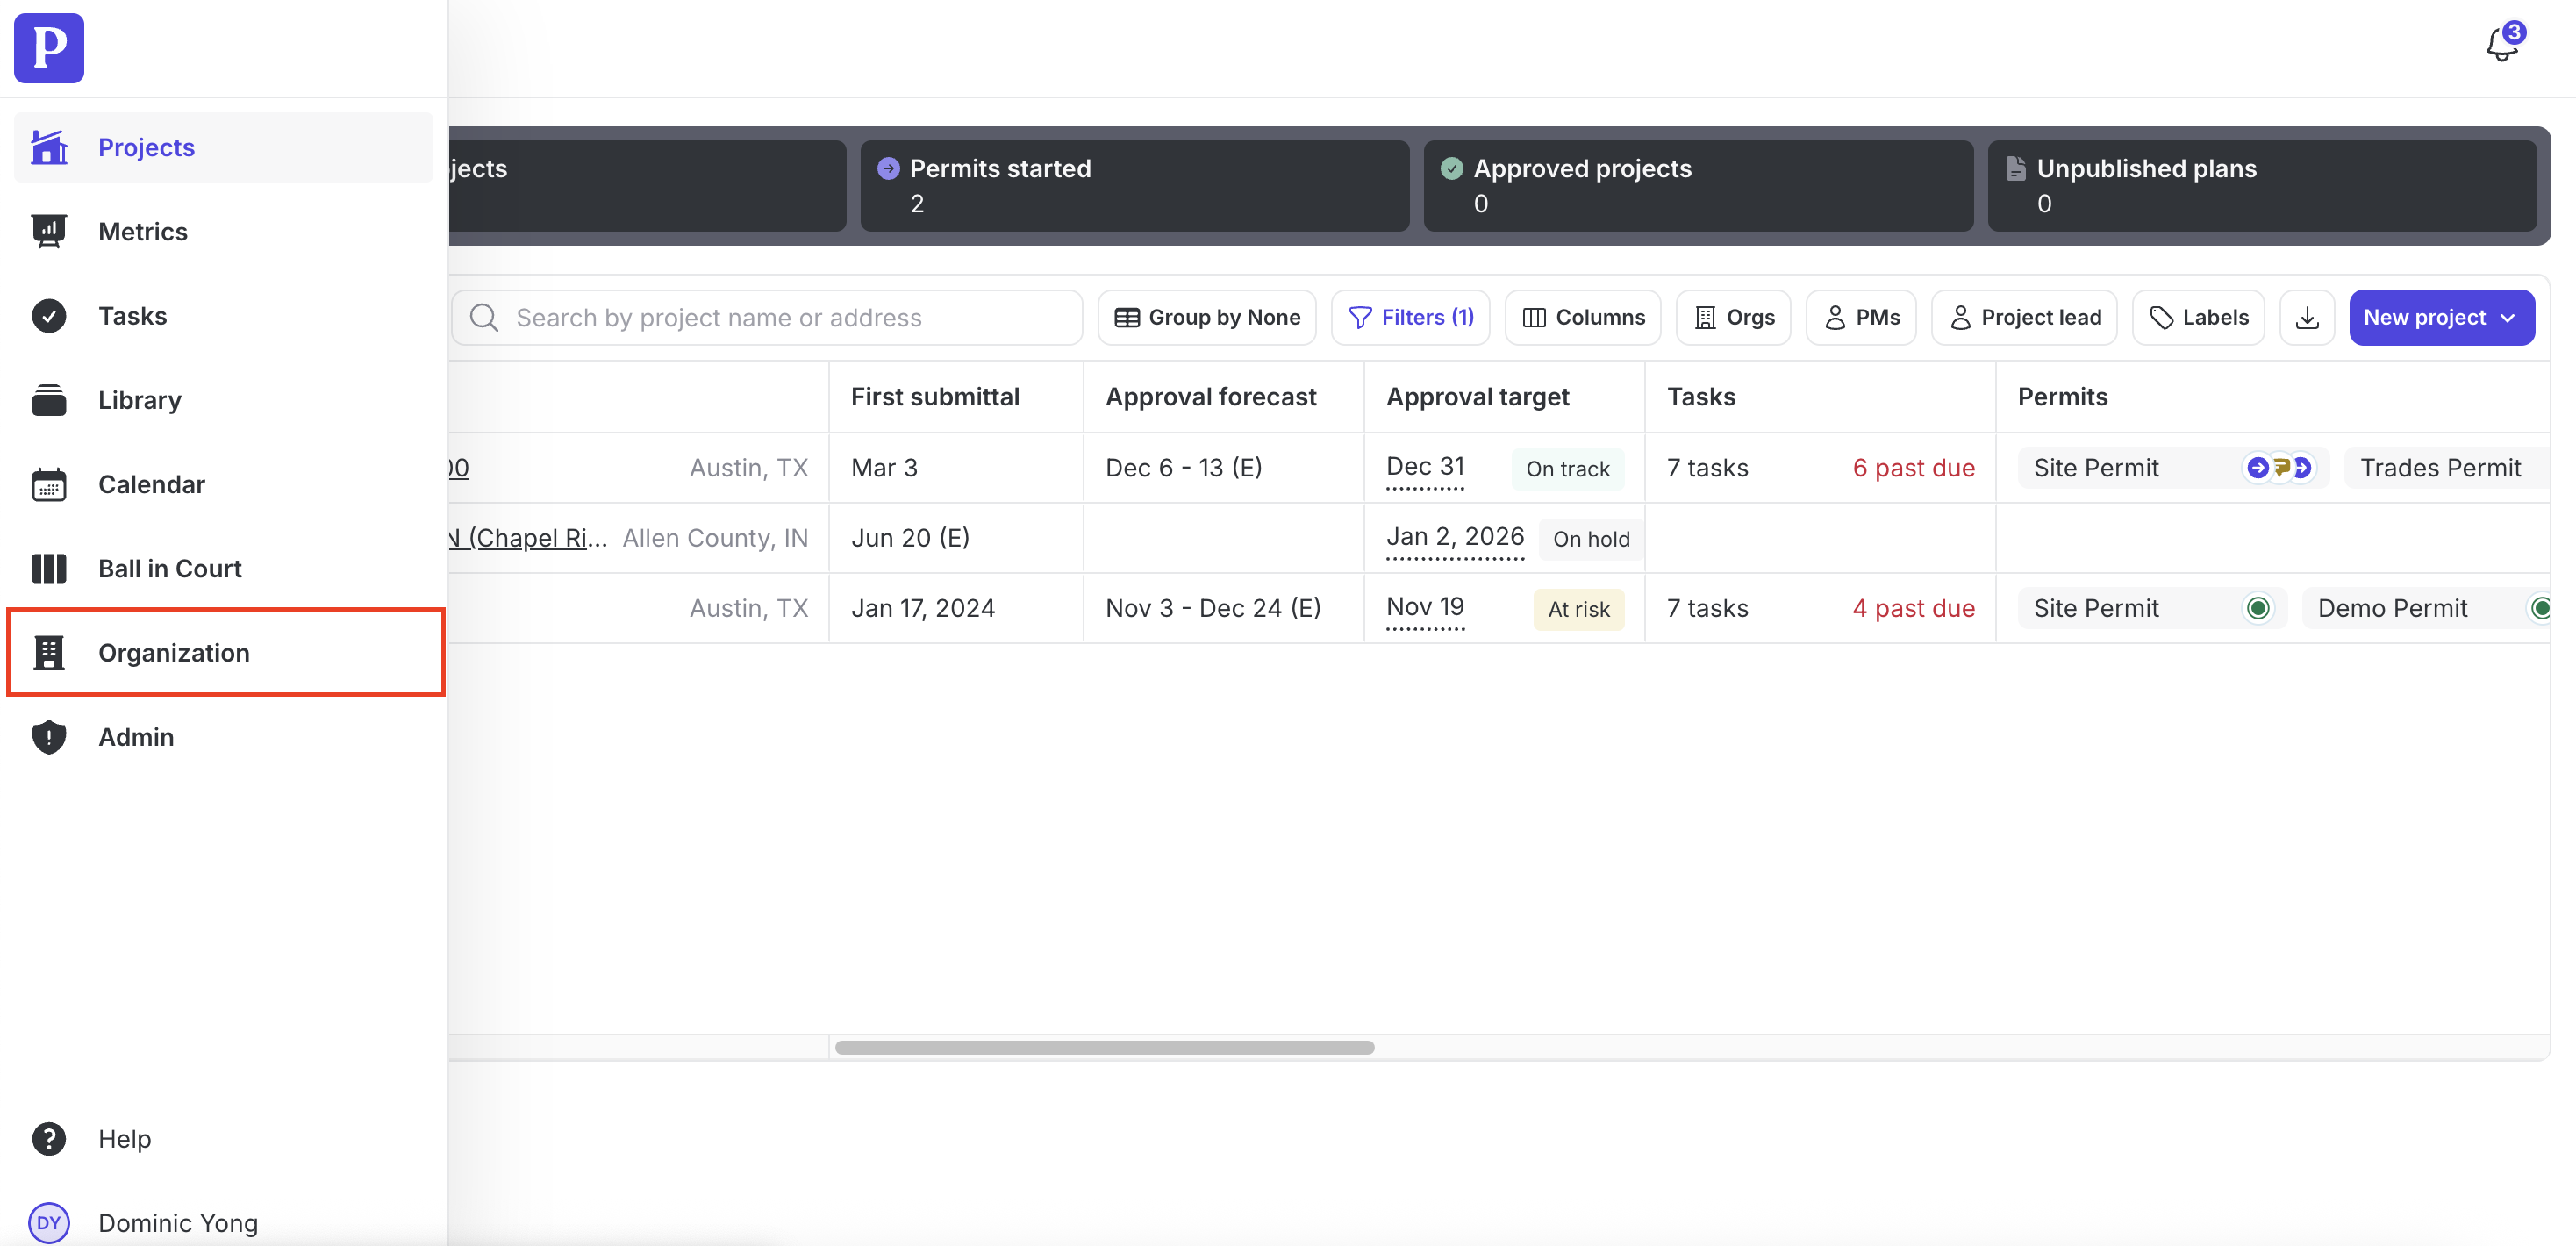
Task: Click the Columns button
Action: pos(1582,318)
